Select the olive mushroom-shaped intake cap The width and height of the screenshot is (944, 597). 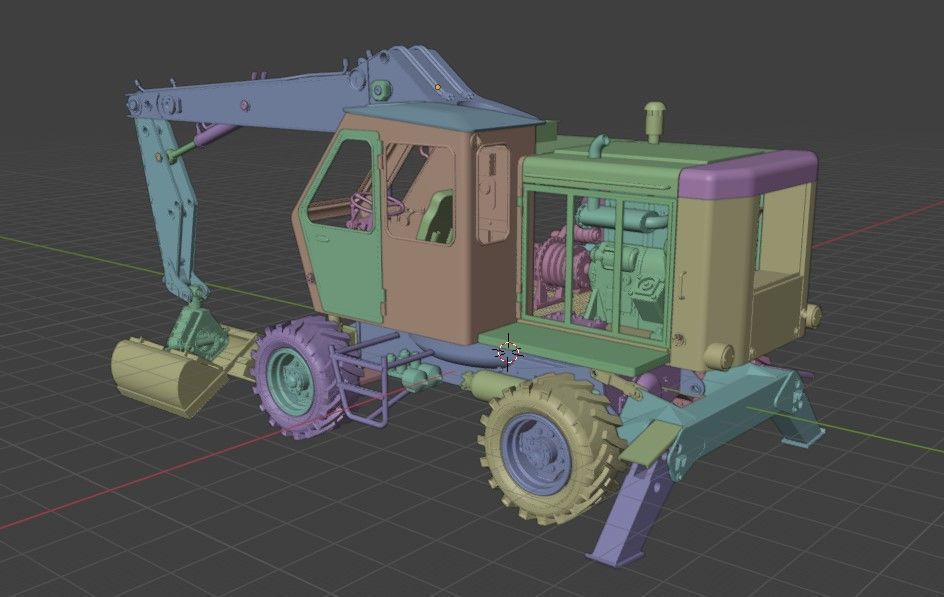655,120
